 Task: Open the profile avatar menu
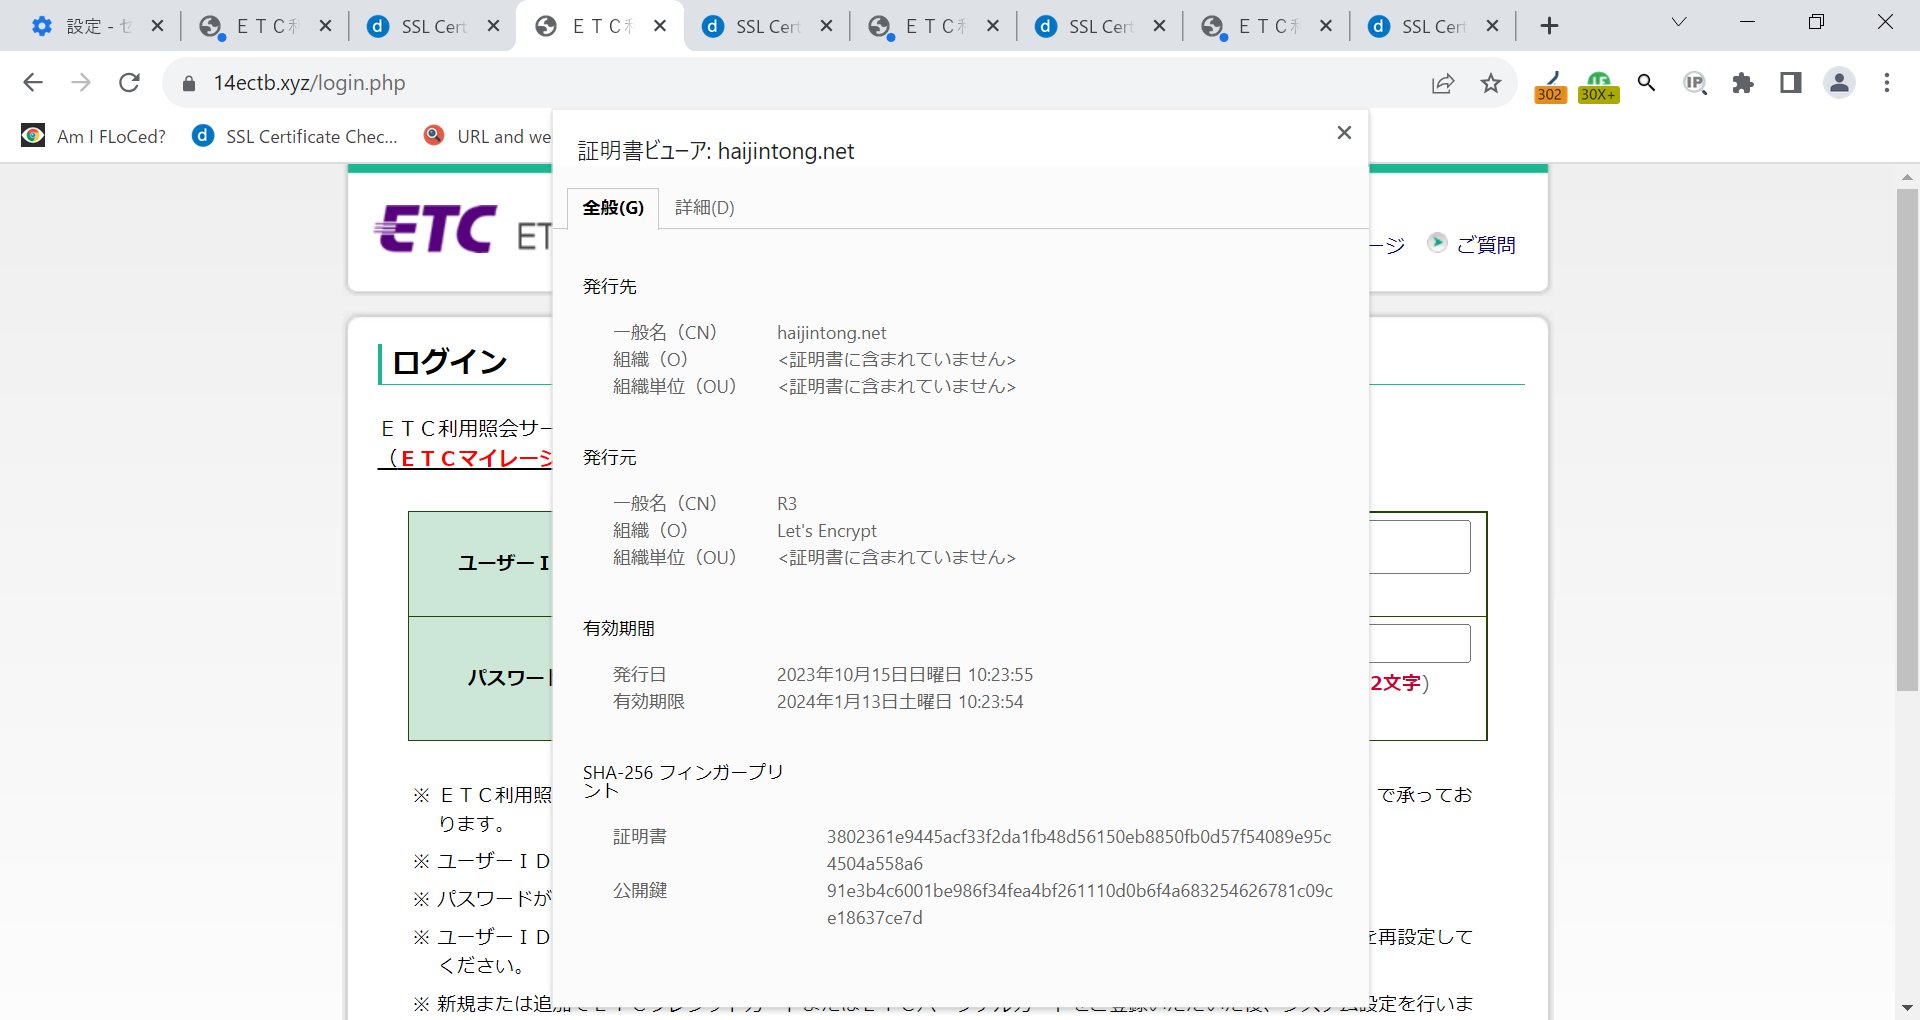pyautogui.click(x=1839, y=83)
